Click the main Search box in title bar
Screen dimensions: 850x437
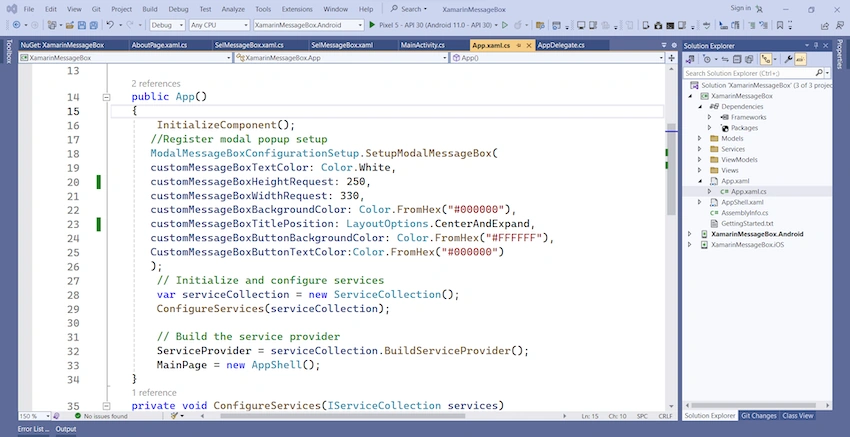(409, 9)
